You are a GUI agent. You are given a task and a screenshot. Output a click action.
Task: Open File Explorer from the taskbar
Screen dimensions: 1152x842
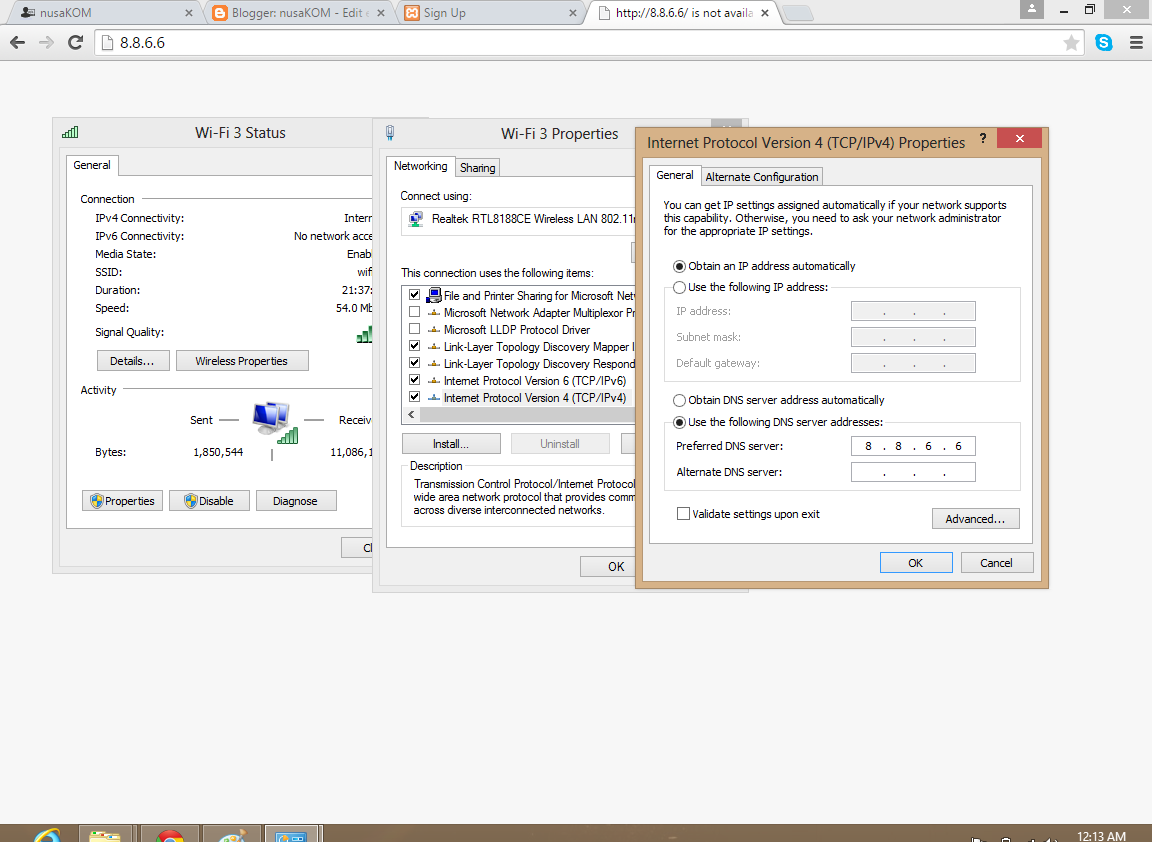tap(104, 835)
